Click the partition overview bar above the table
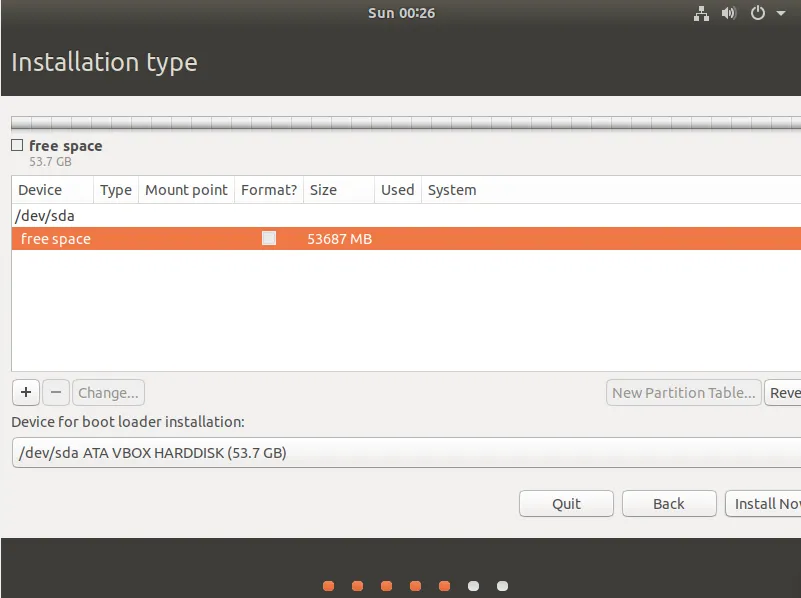Screen dimensions: 801x598 pyautogui.click(x=400, y=122)
